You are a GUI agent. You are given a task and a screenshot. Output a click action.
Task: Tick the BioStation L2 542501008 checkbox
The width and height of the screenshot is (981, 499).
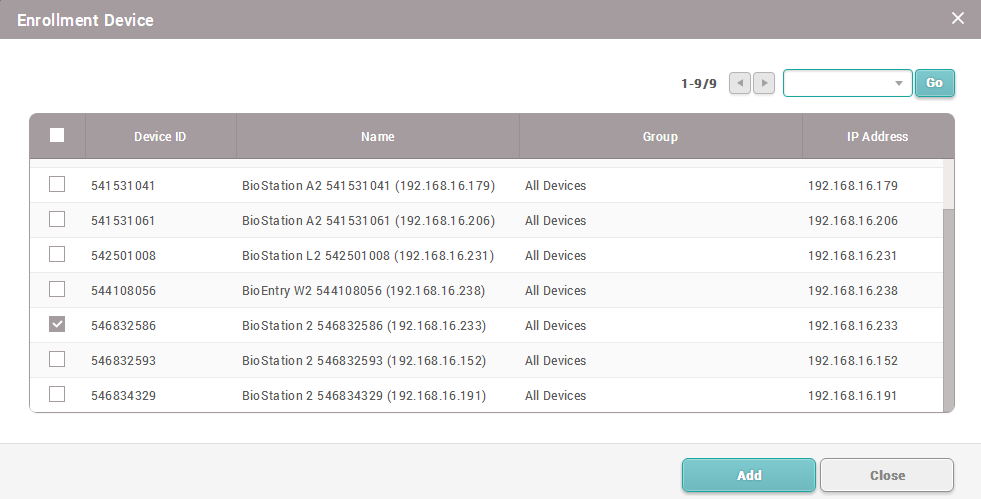click(57, 255)
